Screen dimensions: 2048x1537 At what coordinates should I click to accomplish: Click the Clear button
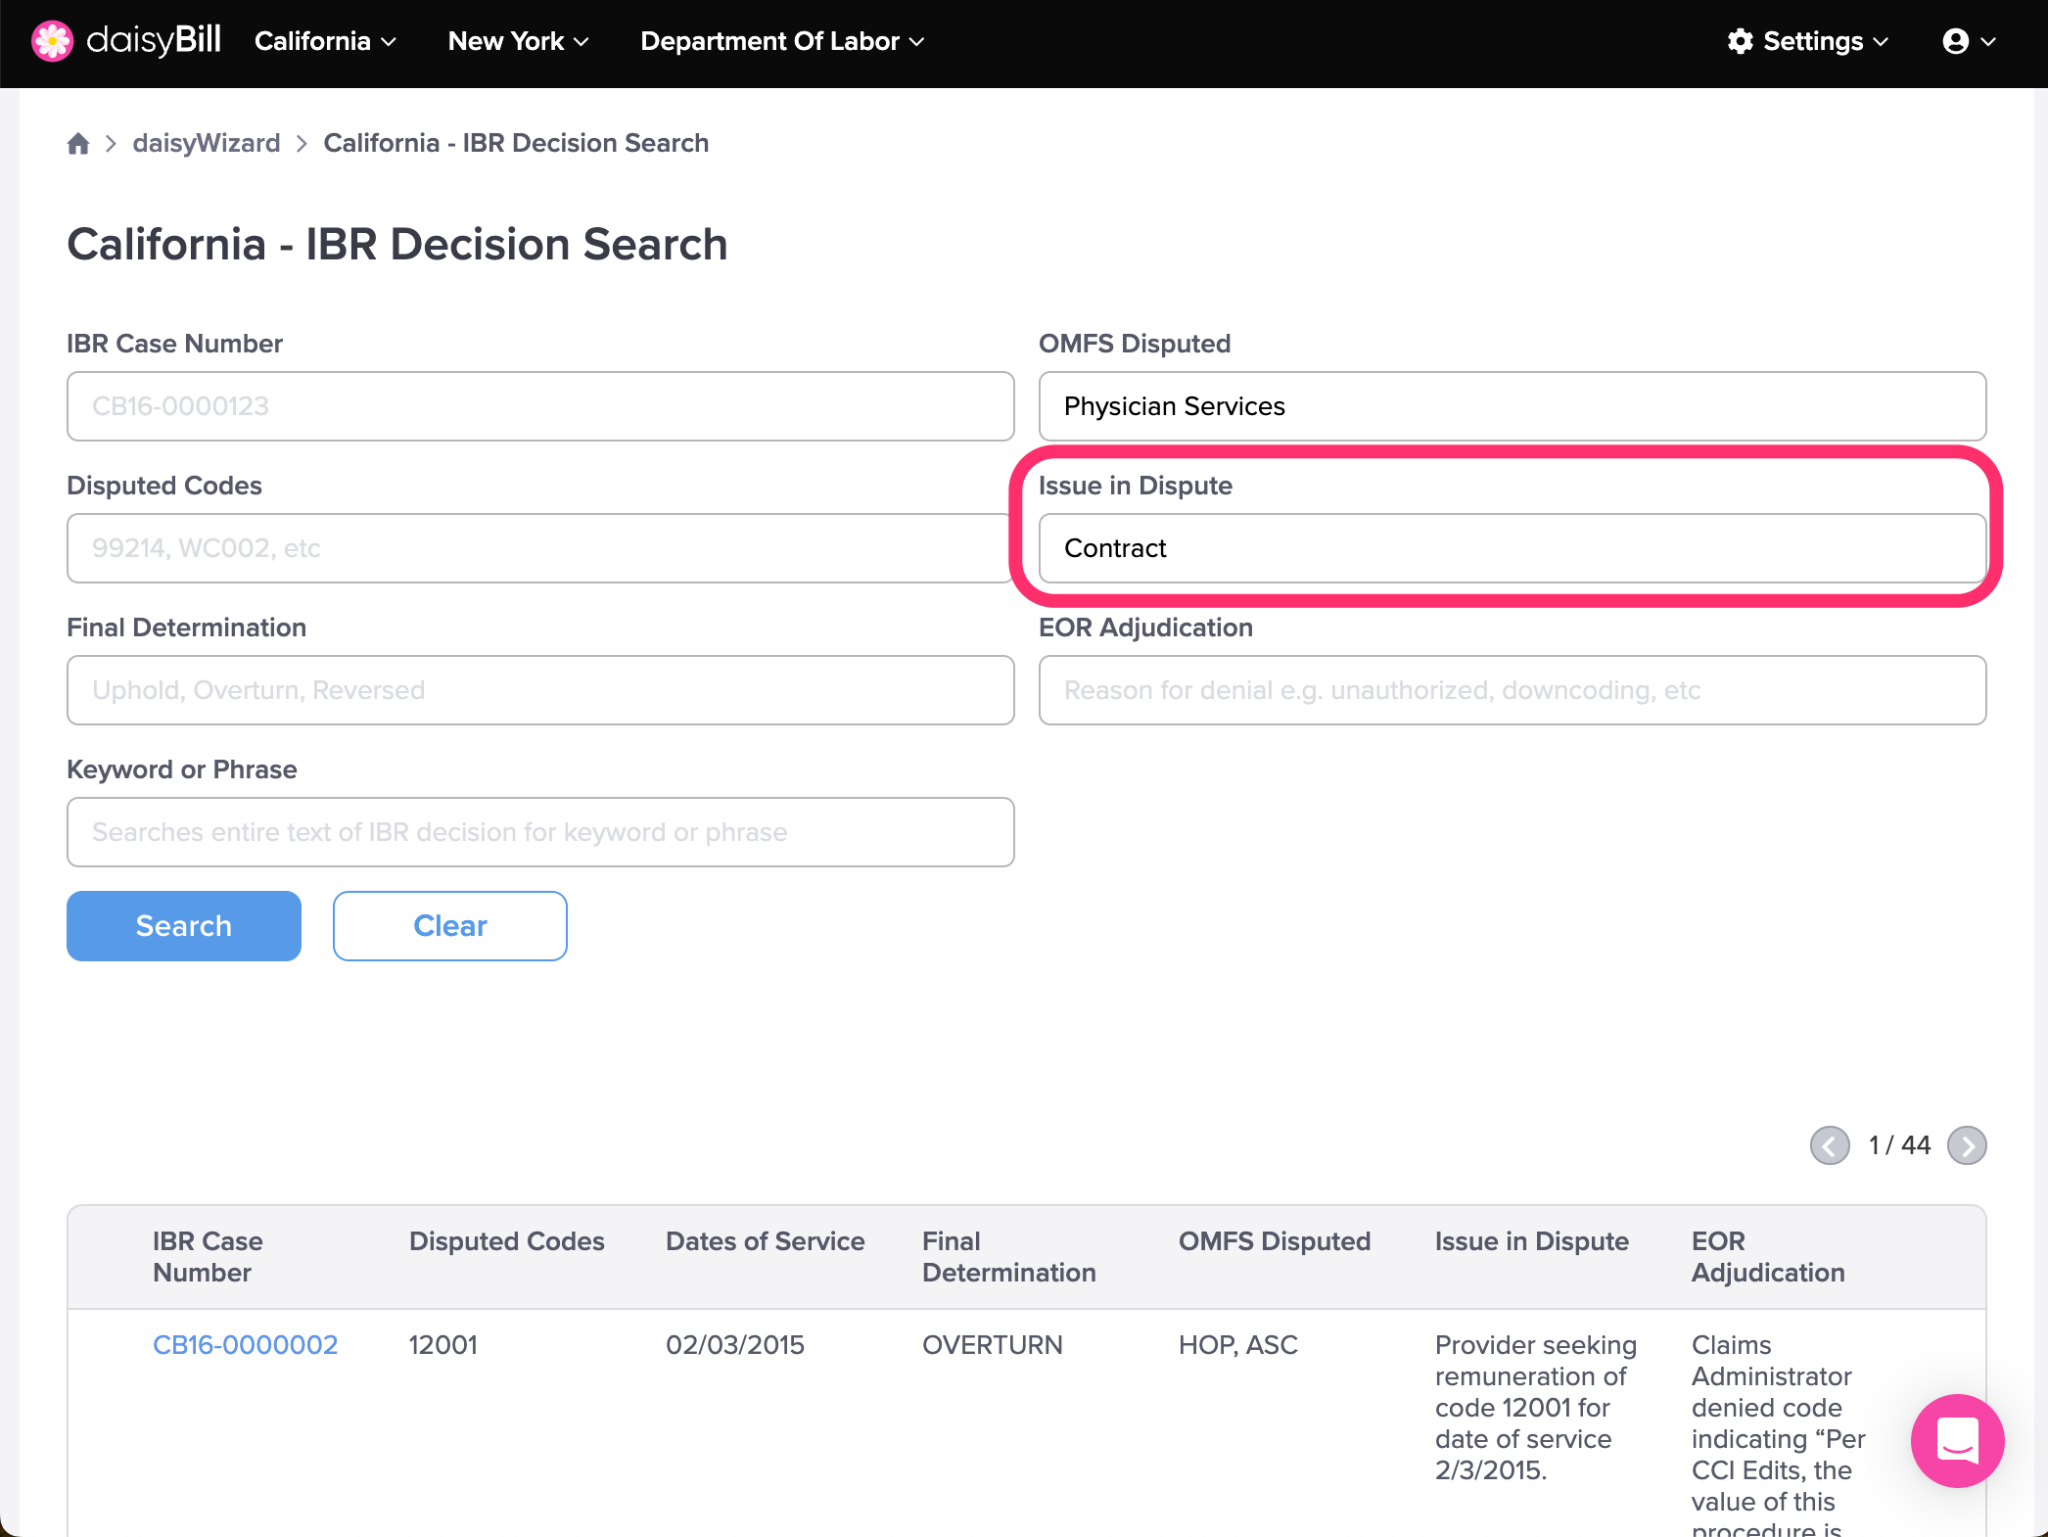pos(450,926)
